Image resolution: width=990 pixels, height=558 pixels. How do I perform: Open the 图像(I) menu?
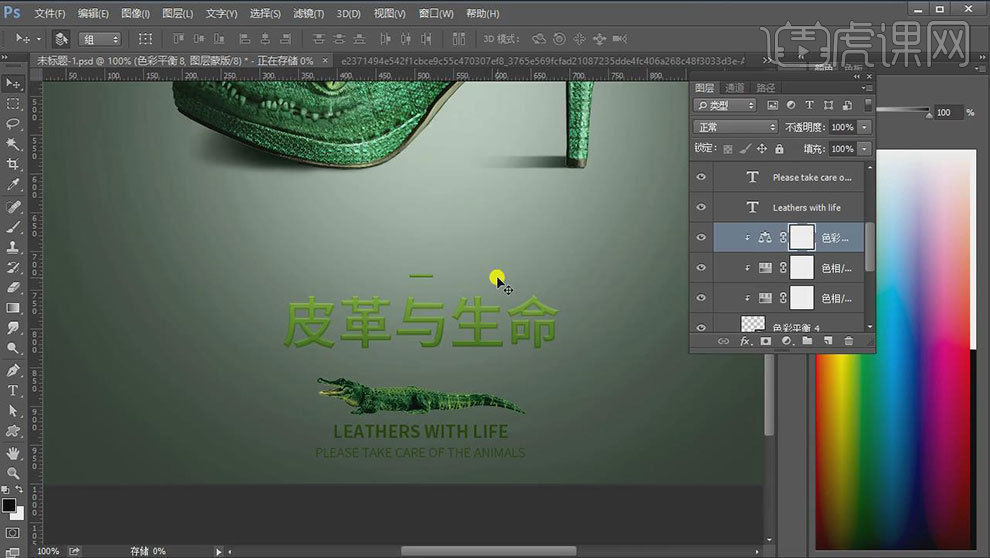tap(135, 13)
